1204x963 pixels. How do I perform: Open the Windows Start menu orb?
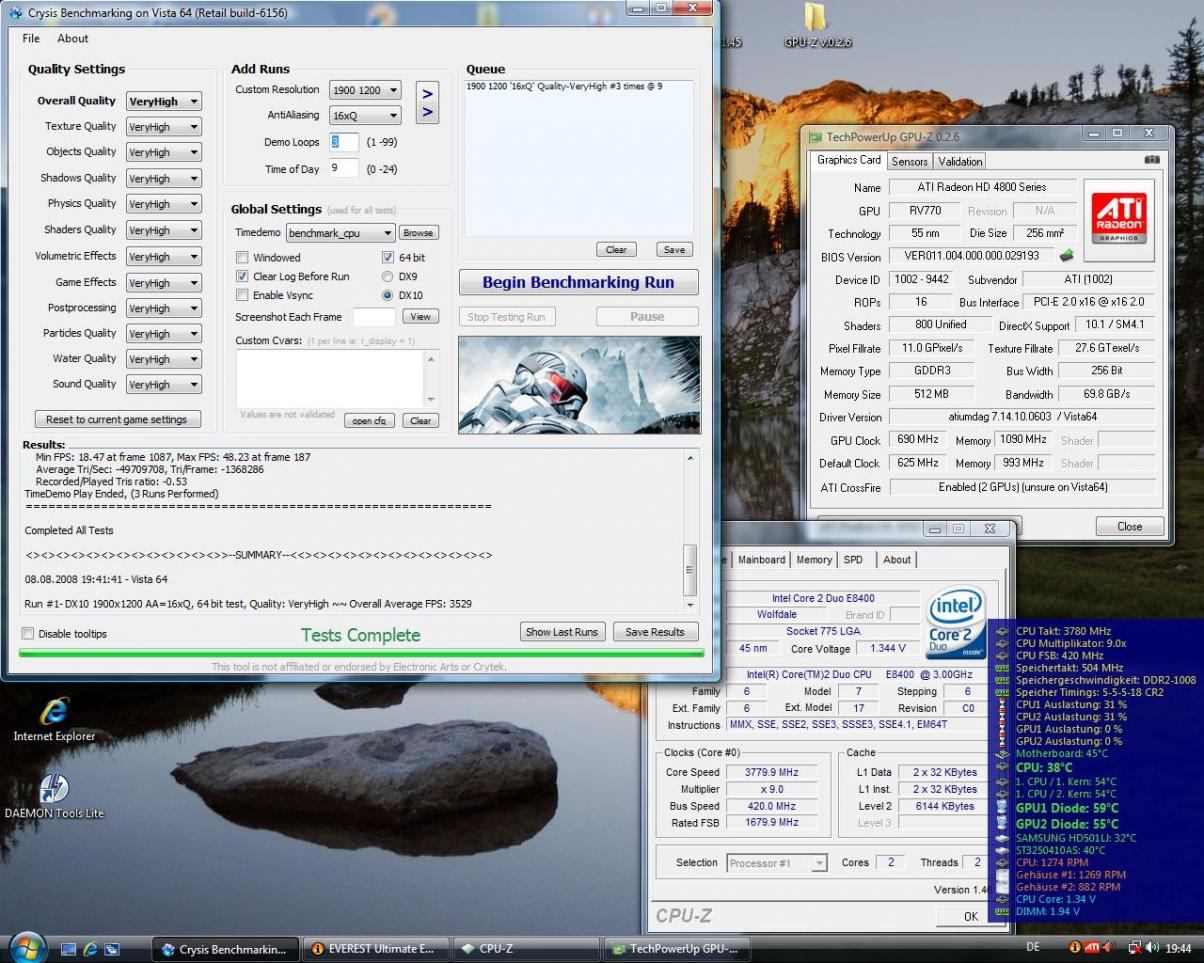[28, 949]
